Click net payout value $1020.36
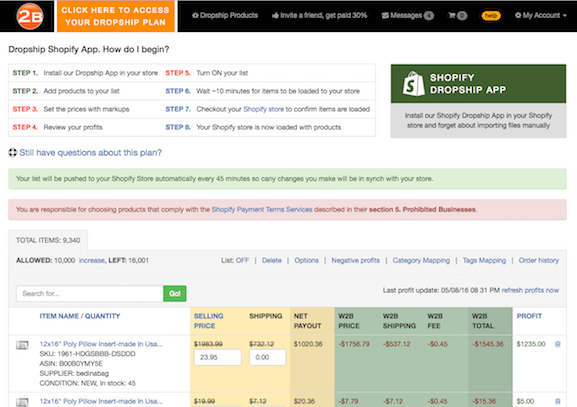Viewport: 577px width, 407px height. (x=308, y=344)
